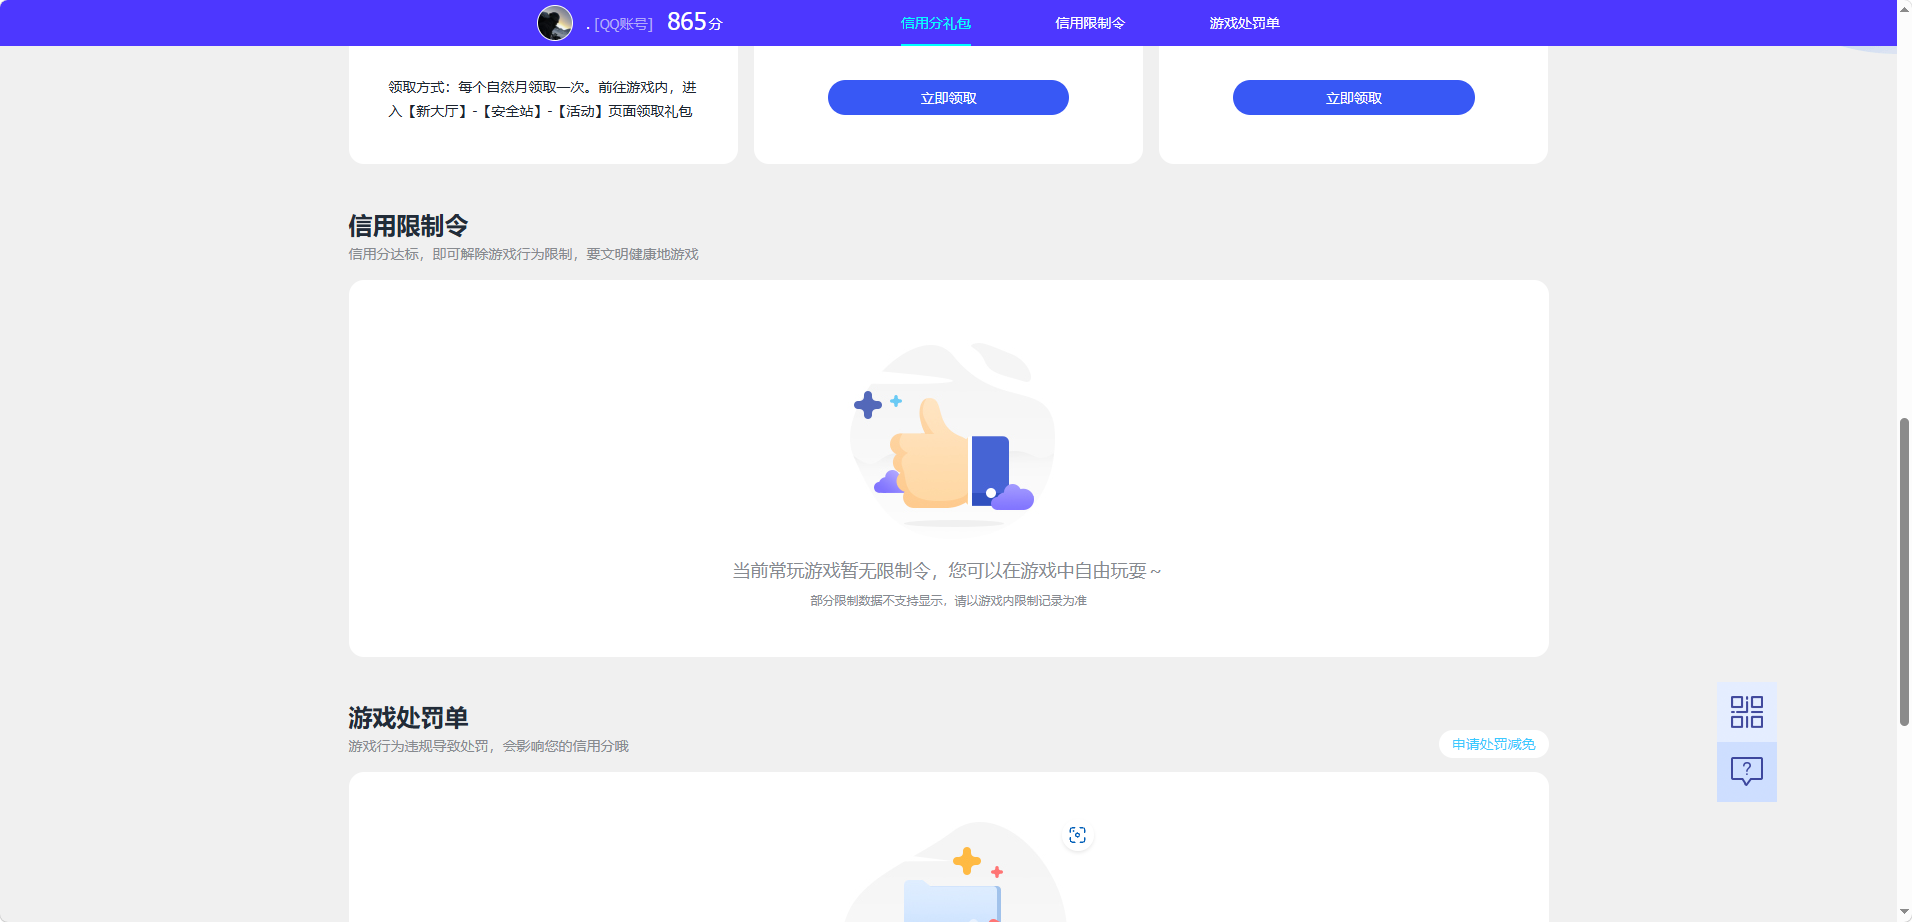Click the 信用限制令 section heading

[x=408, y=225]
